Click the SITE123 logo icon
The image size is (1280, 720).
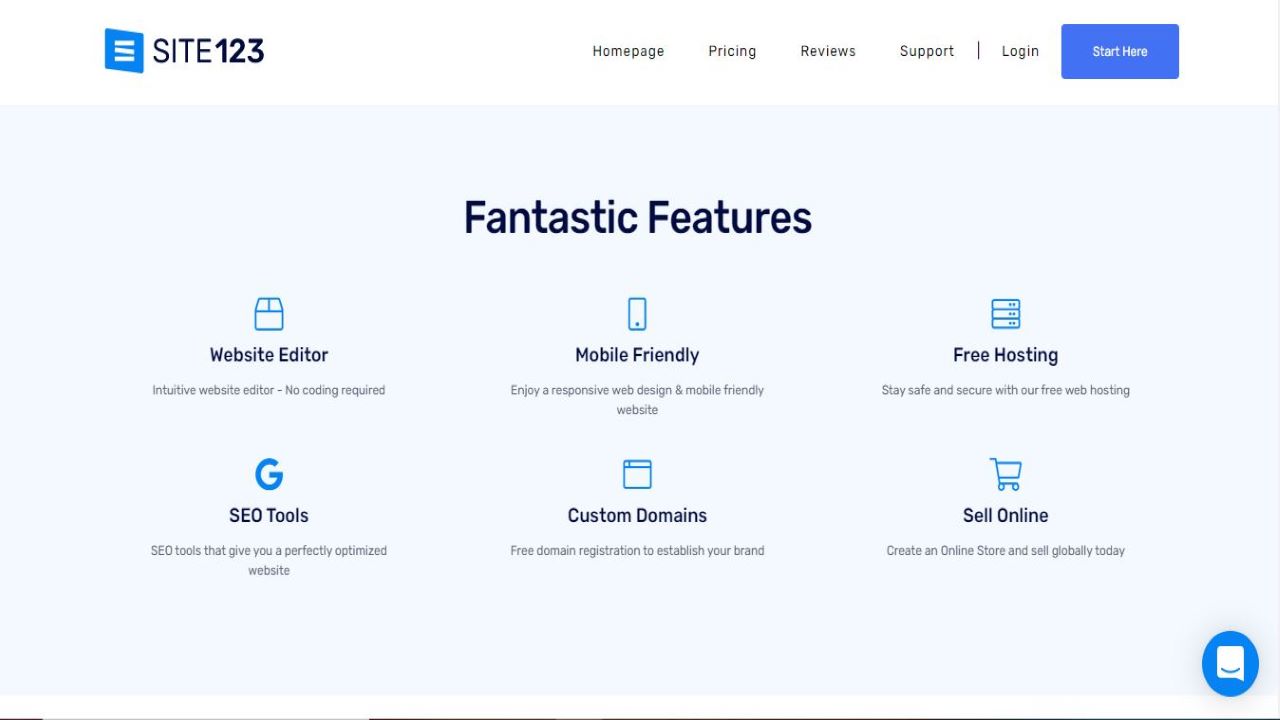pos(122,50)
